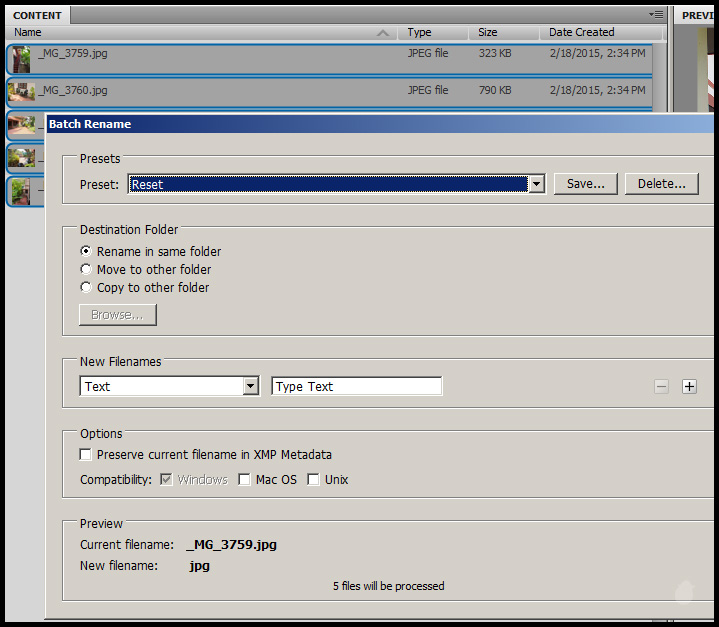Click the Type Text input field
This screenshot has width=719, height=627.
click(x=356, y=387)
